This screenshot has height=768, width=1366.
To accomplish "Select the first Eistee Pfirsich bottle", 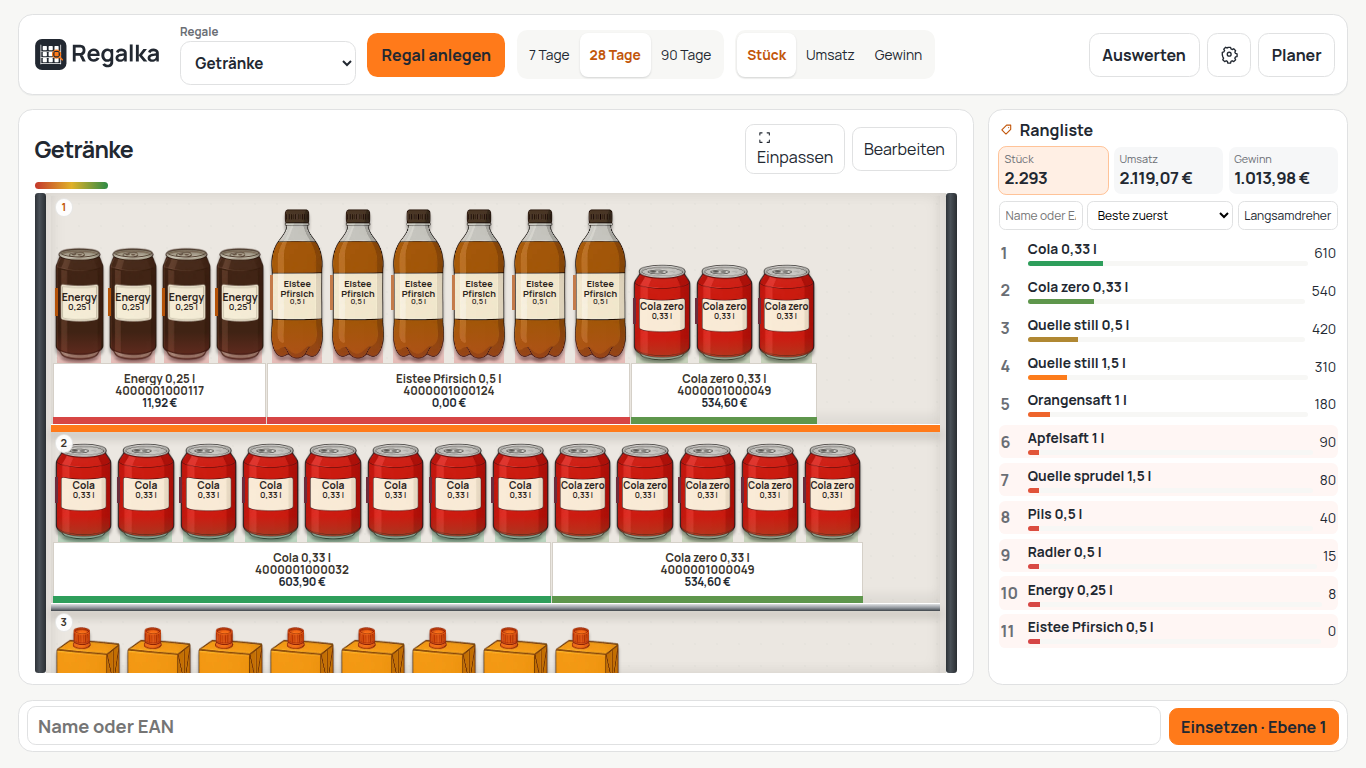I will pos(298,284).
